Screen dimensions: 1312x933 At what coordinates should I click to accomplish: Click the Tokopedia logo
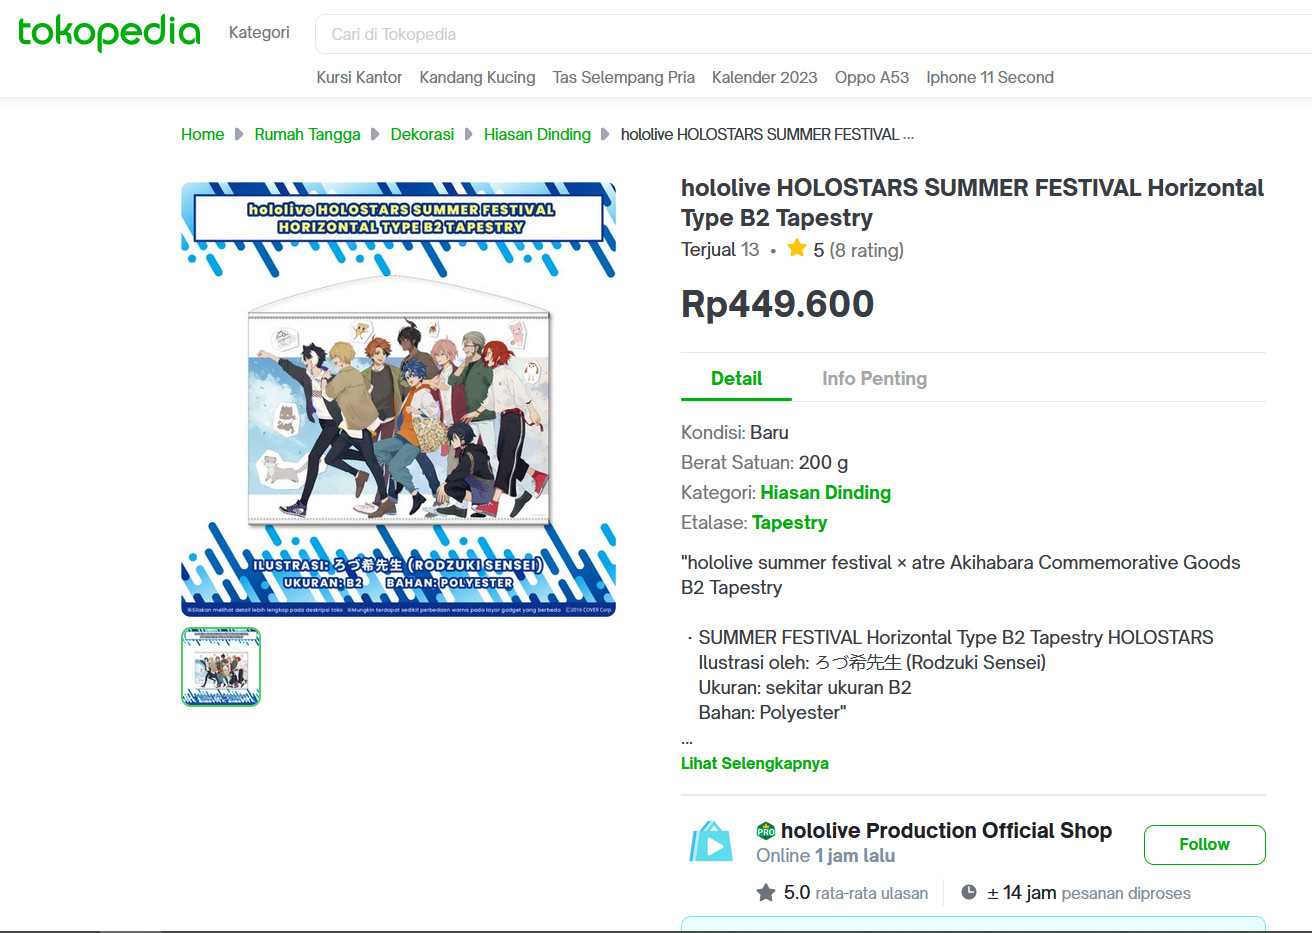click(x=109, y=32)
